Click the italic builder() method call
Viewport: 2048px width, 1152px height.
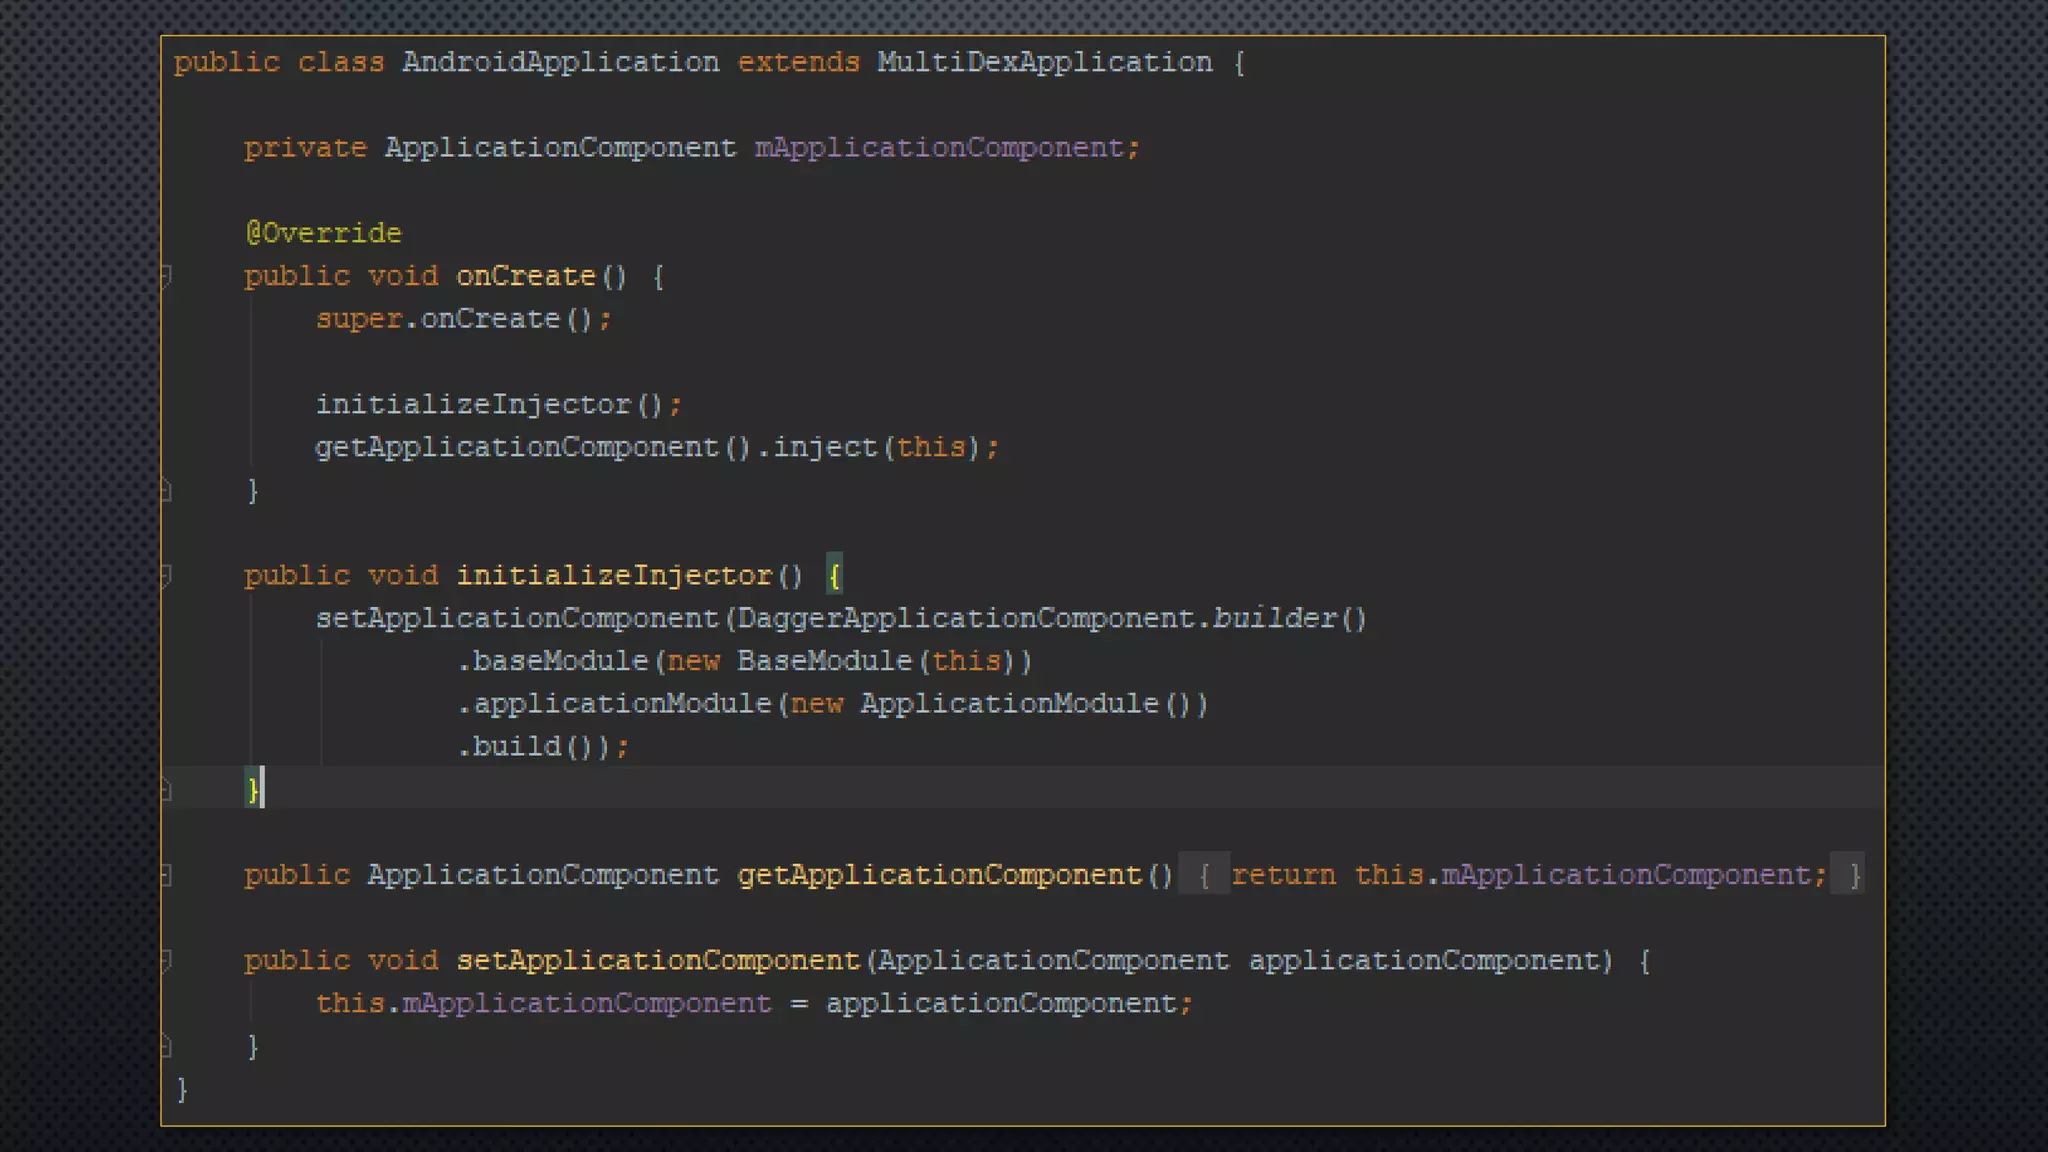[x=1290, y=618]
